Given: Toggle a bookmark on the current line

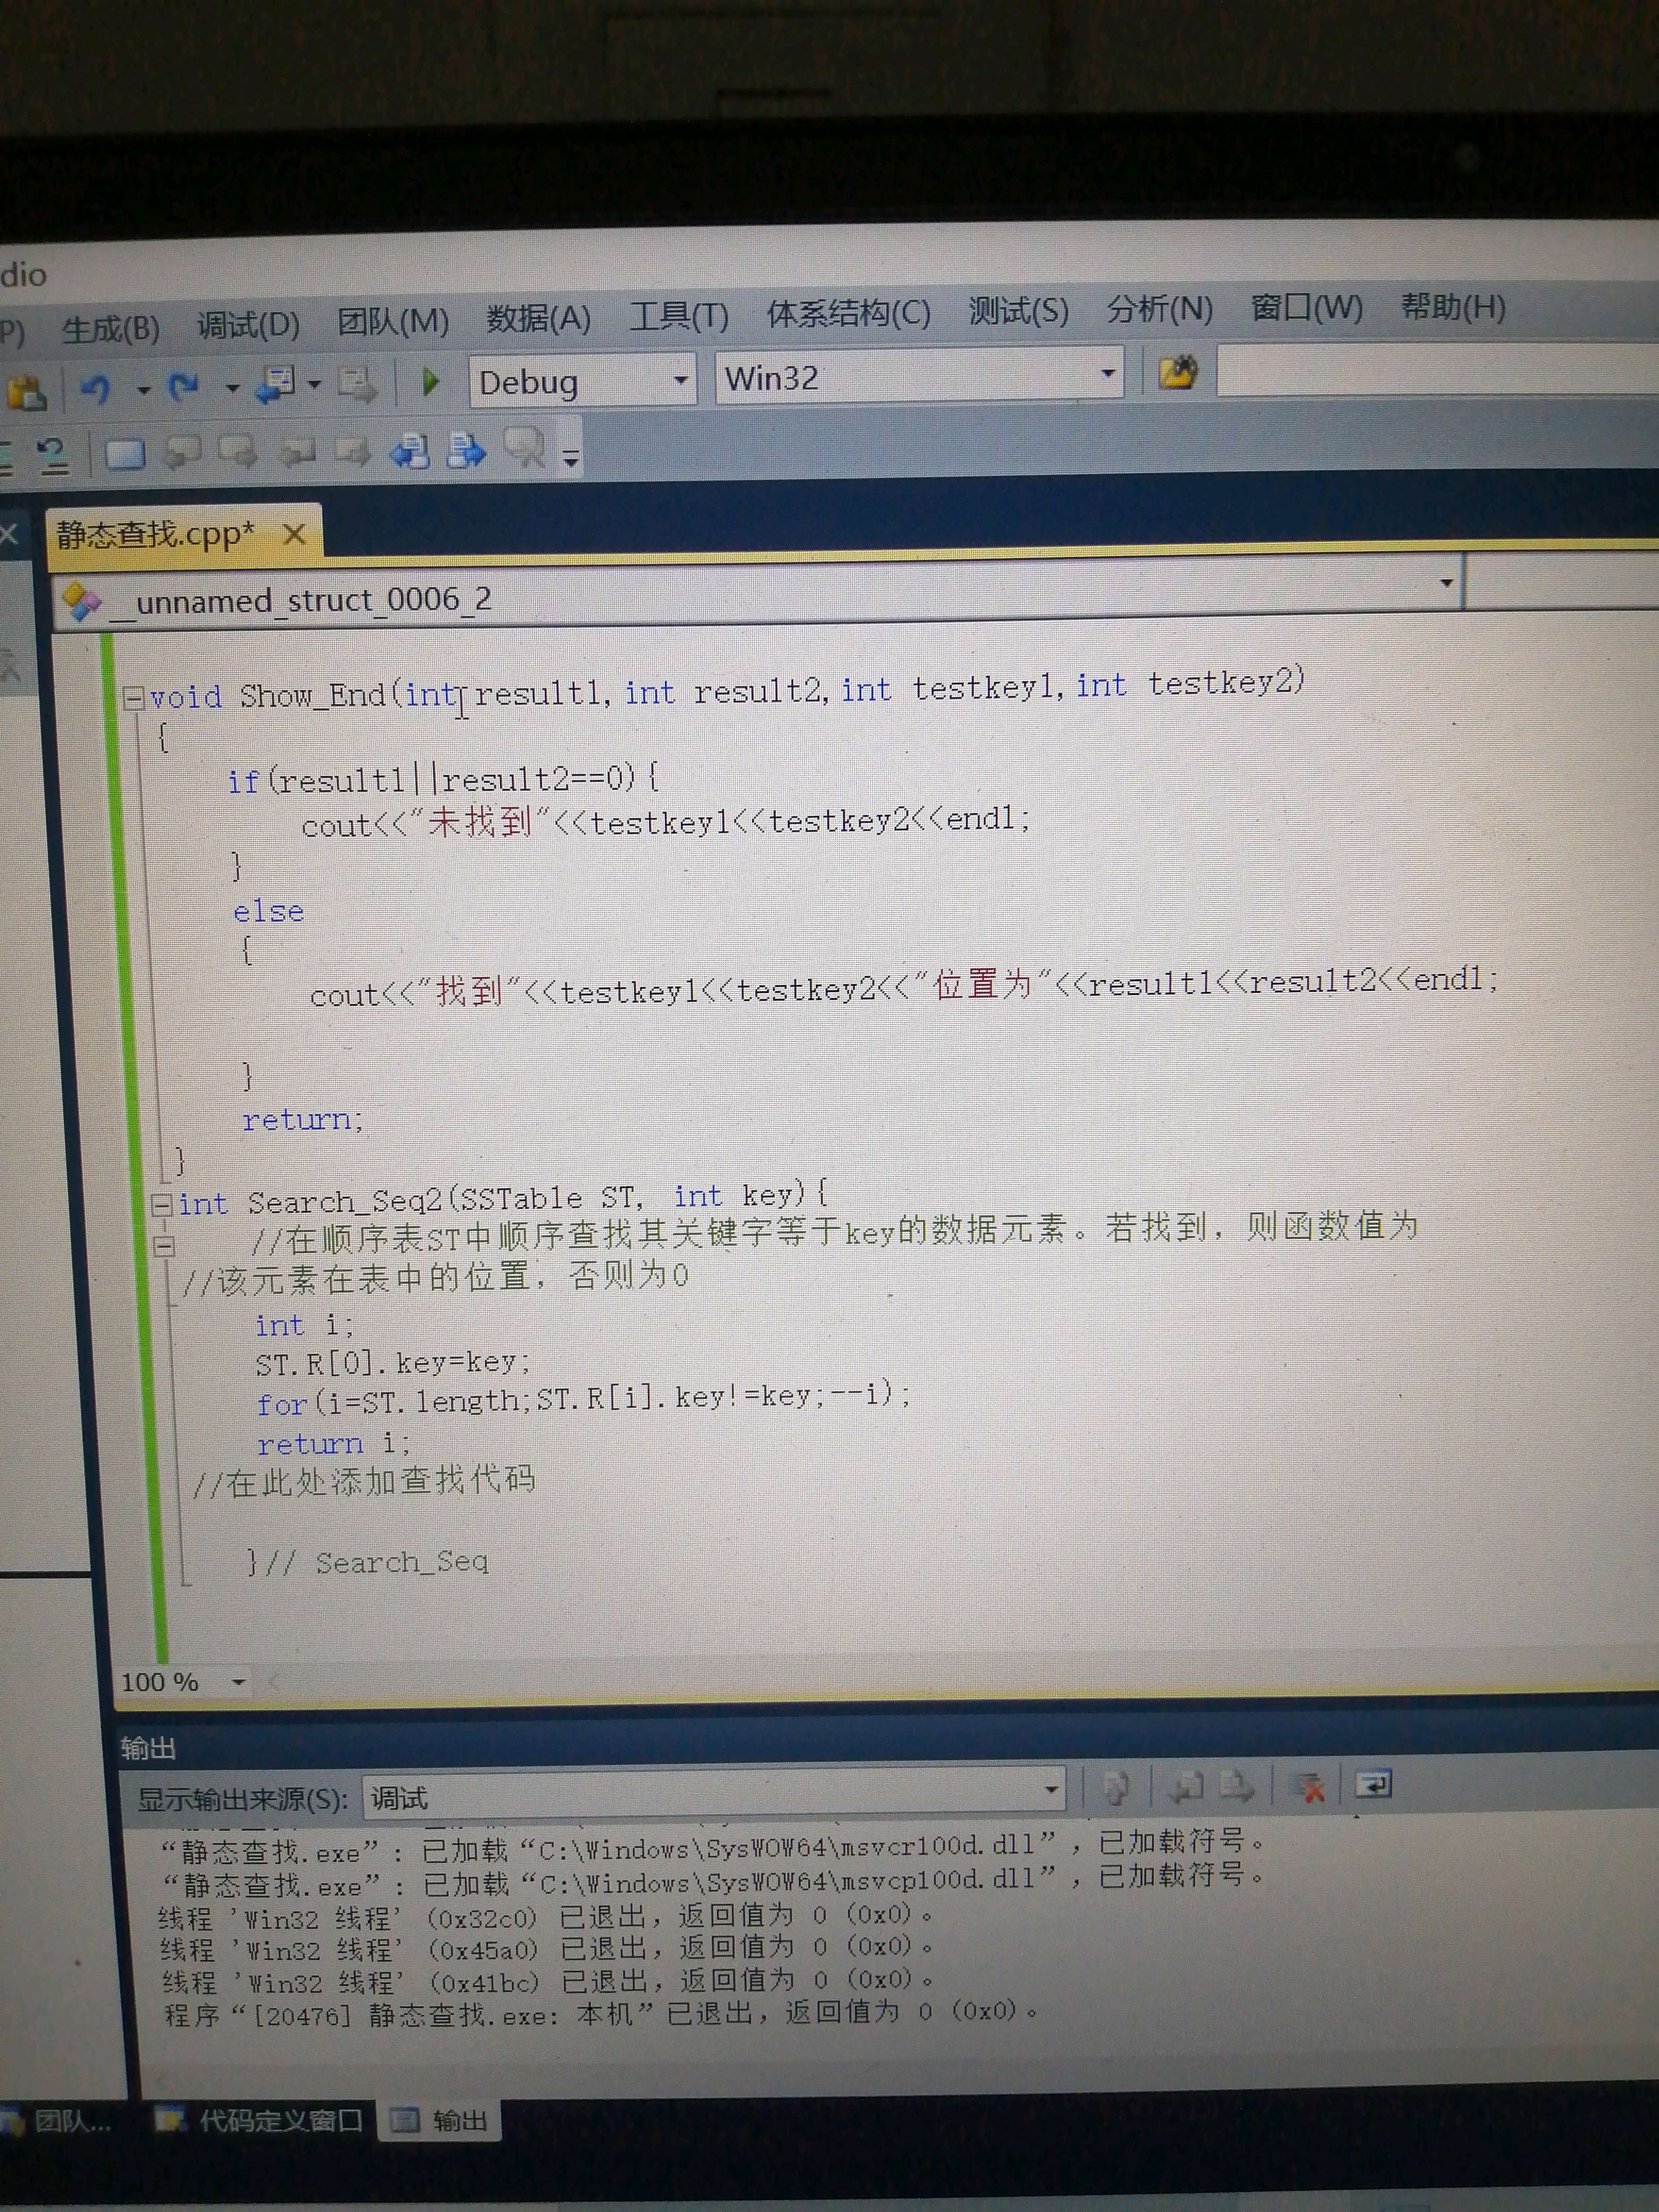Looking at the screenshot, I should pos(125,455).
